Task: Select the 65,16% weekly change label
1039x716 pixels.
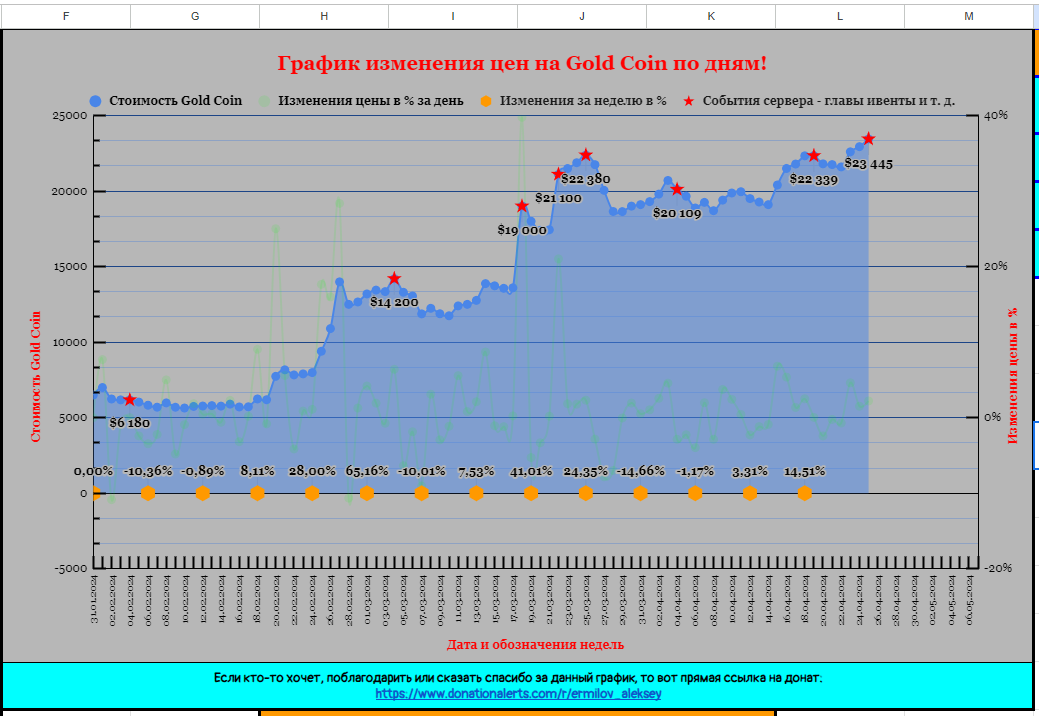Action: coord(367,471)
